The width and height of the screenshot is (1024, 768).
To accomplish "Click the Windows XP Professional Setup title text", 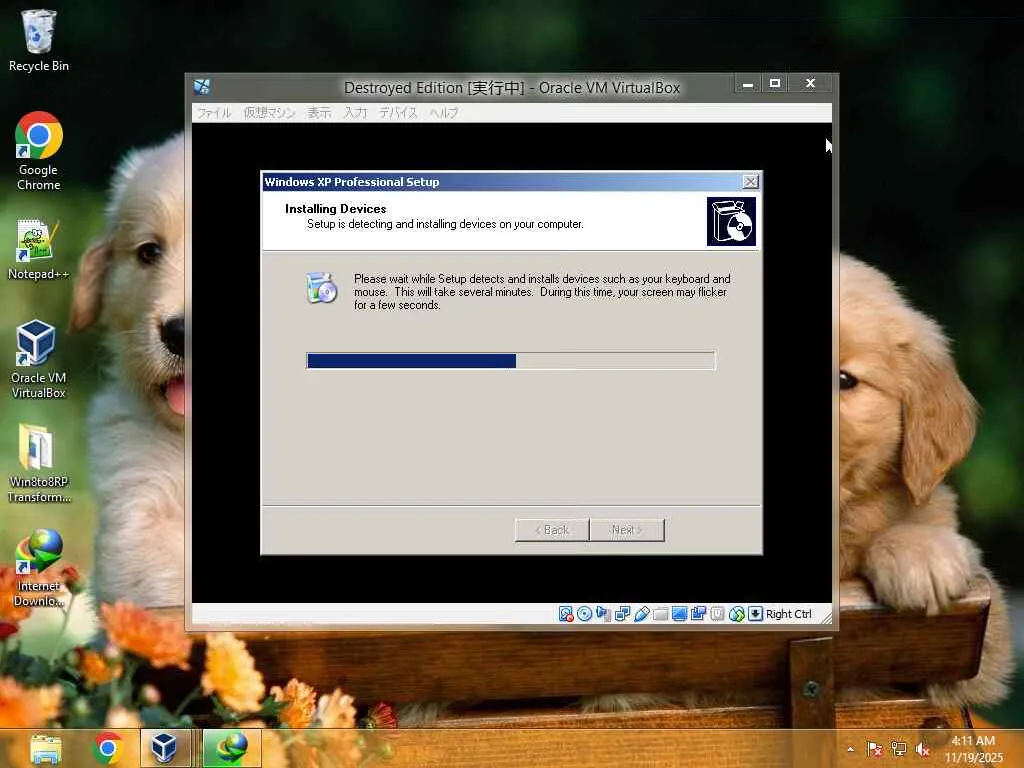I will click(351, 182).
